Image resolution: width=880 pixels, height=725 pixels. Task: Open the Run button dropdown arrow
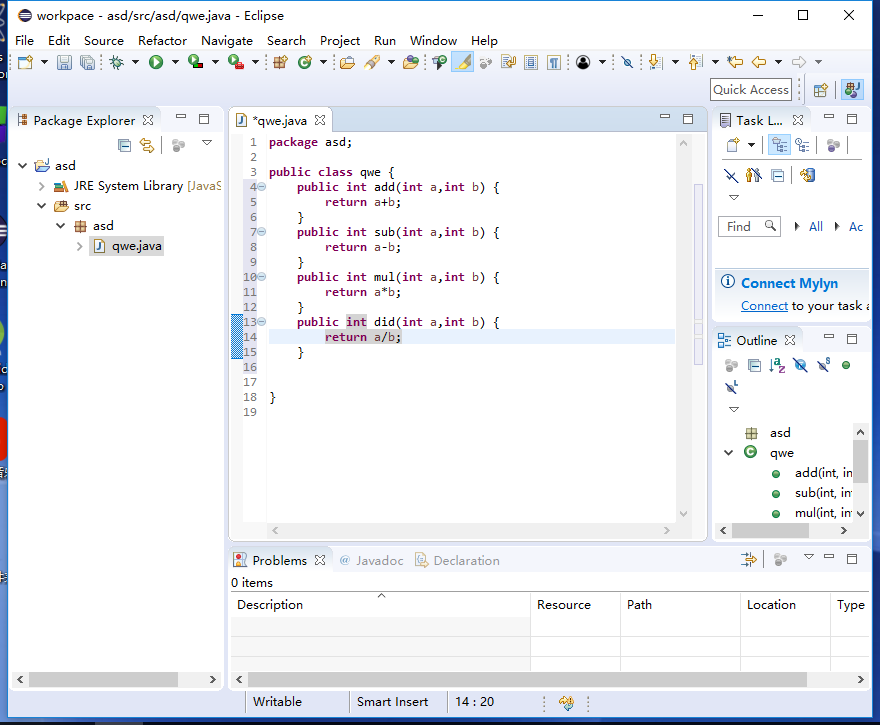click(174, 62)
